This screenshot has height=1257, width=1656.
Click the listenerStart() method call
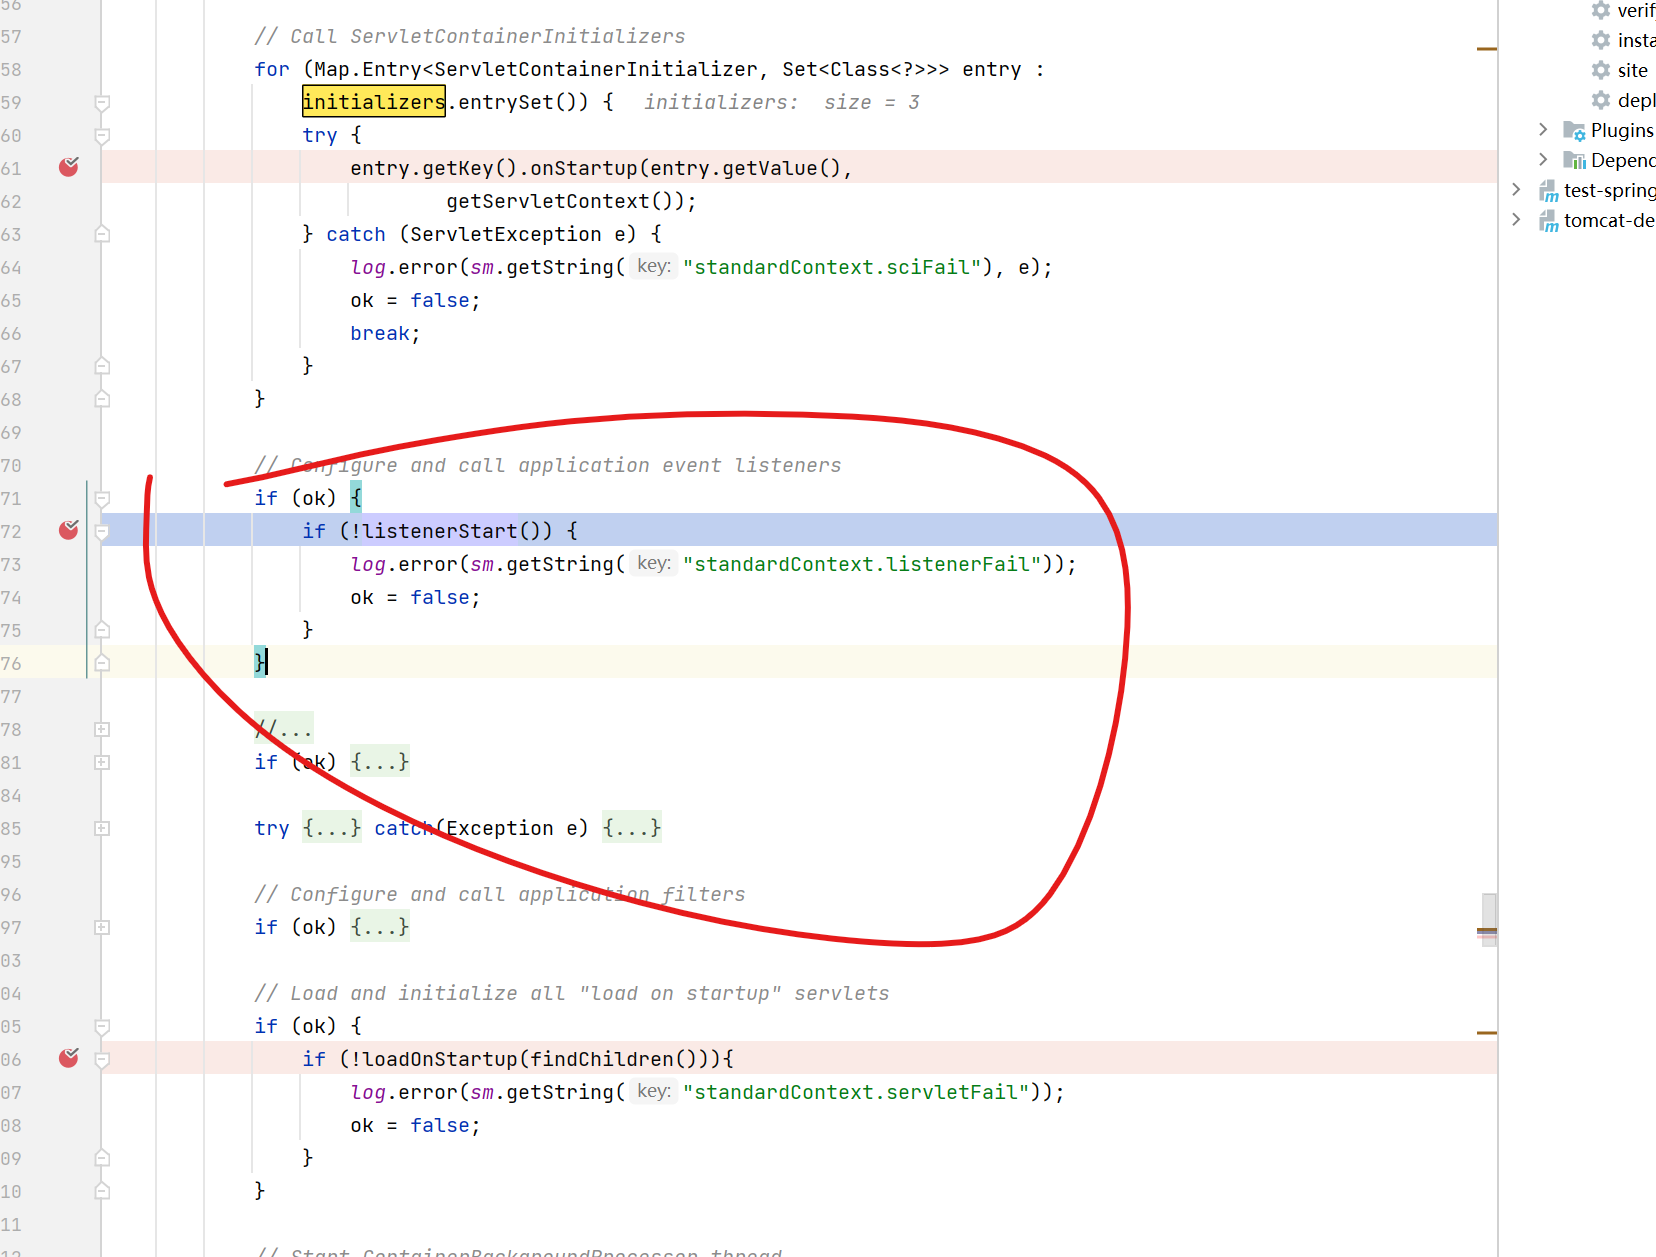tap(456, 531)
